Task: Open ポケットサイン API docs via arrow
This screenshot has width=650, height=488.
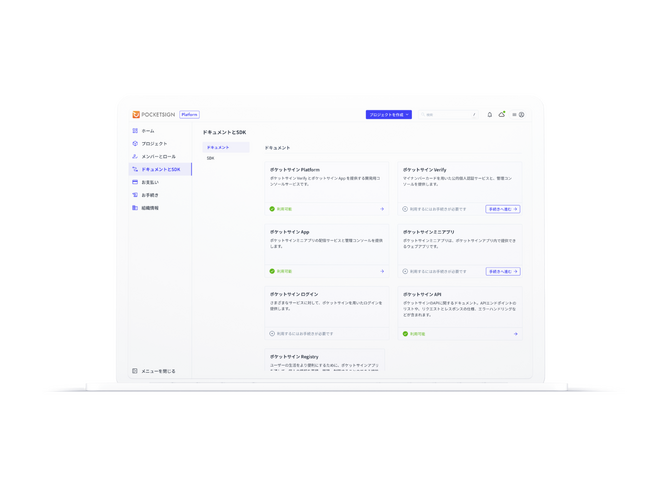Action: [515, 334]
